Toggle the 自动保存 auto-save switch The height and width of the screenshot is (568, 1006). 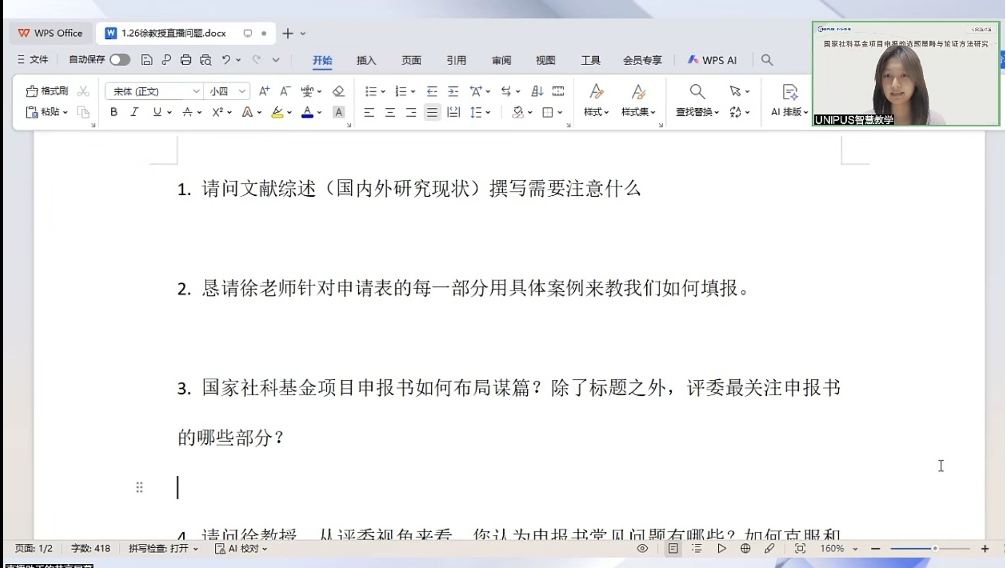pyautogui.click(x=119, y=60)
